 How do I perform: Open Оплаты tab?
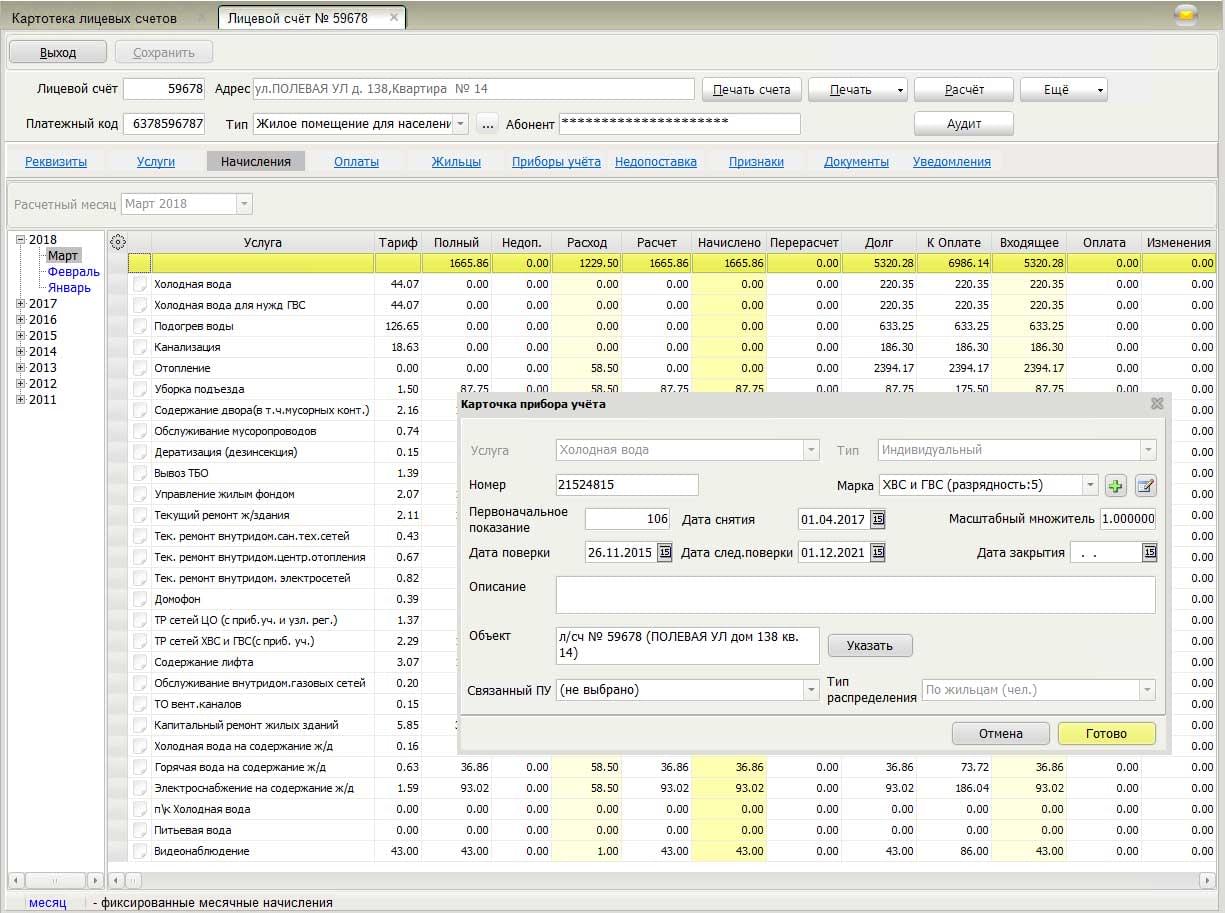(356, 161)
